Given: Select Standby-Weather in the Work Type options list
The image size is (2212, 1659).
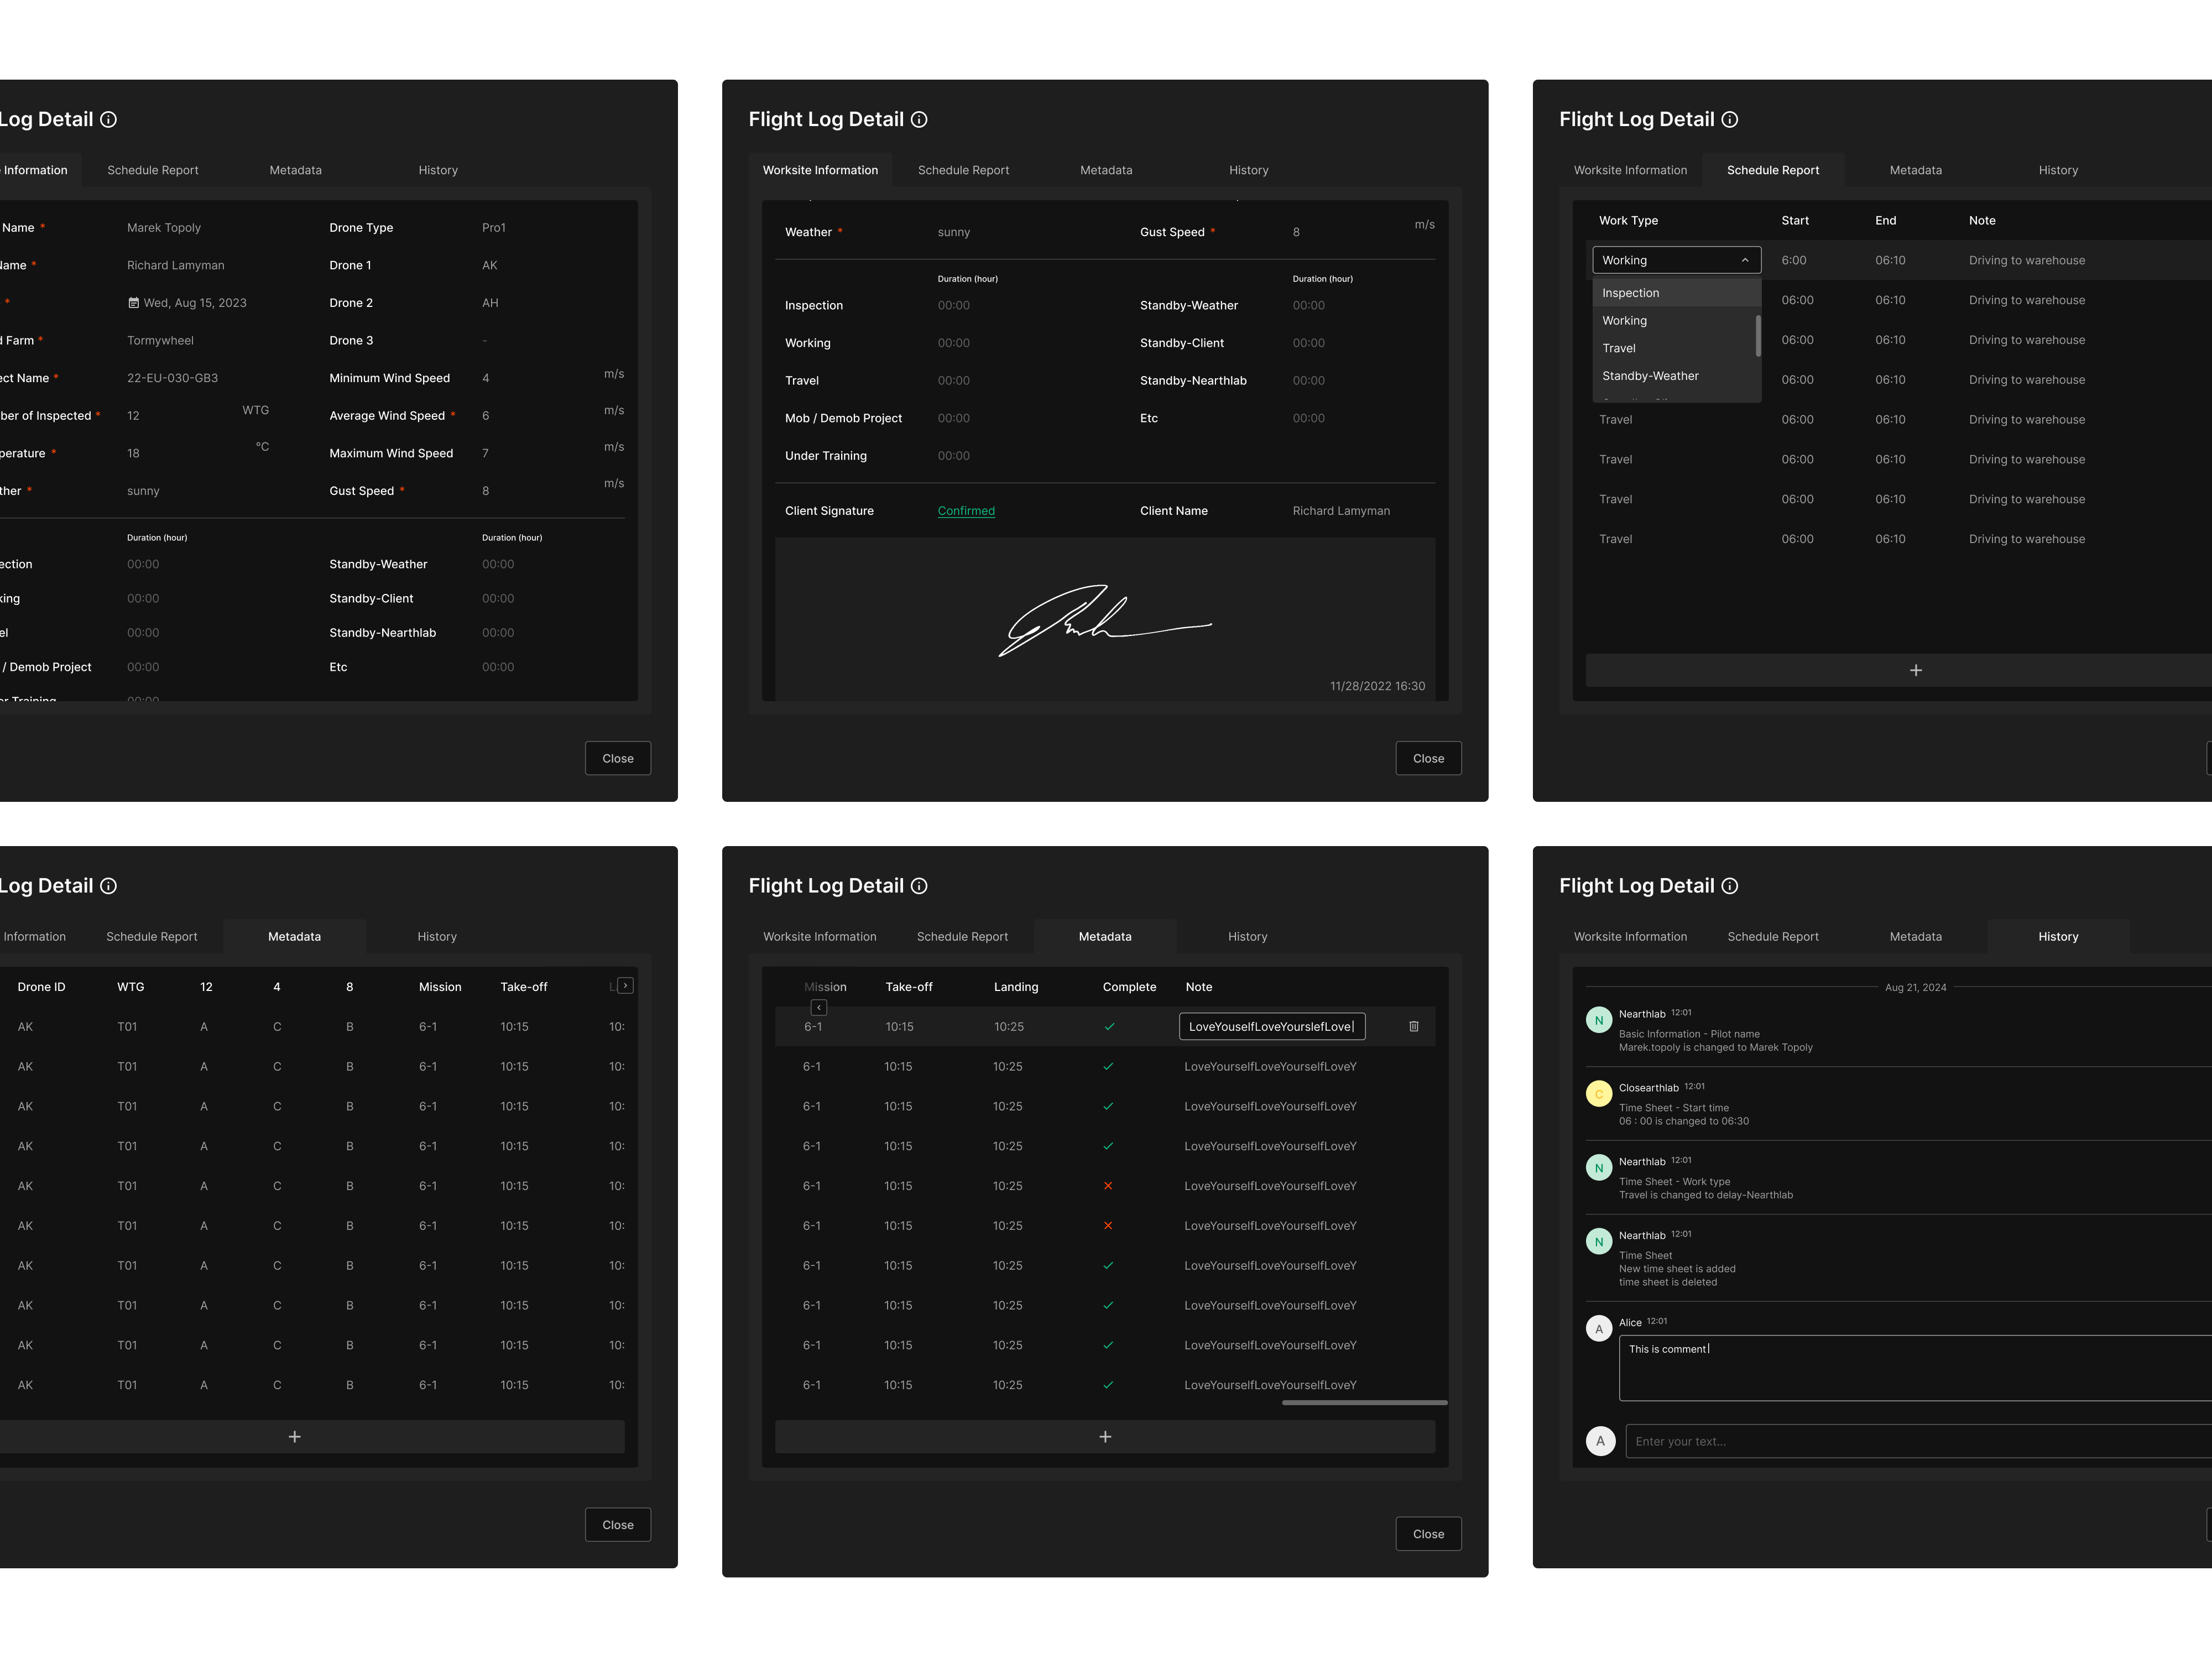Looking at the screenshot, I should pyautogui.click(x=1650, y=376).
